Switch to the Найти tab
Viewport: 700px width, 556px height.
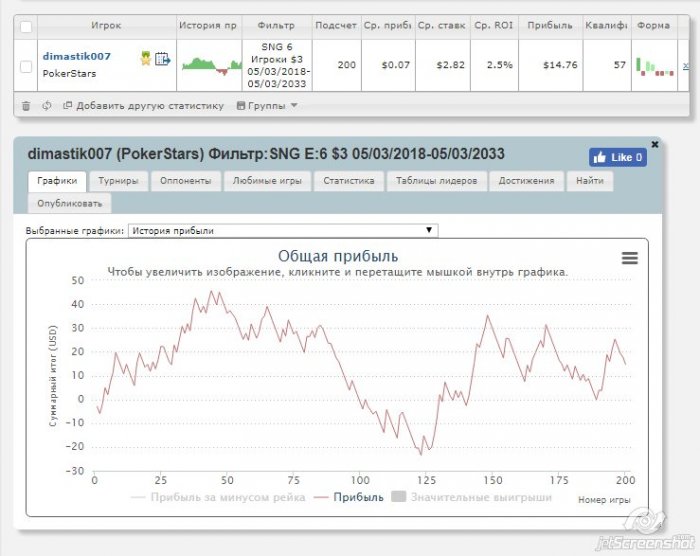click(590, 181)
